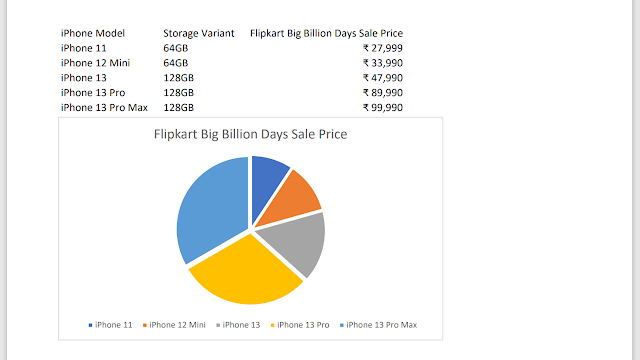Click the iPhone 13 Pro Max row label
The height and width of the screenshot is (360, 640).
pyautogui.click(x=104, y=108)
